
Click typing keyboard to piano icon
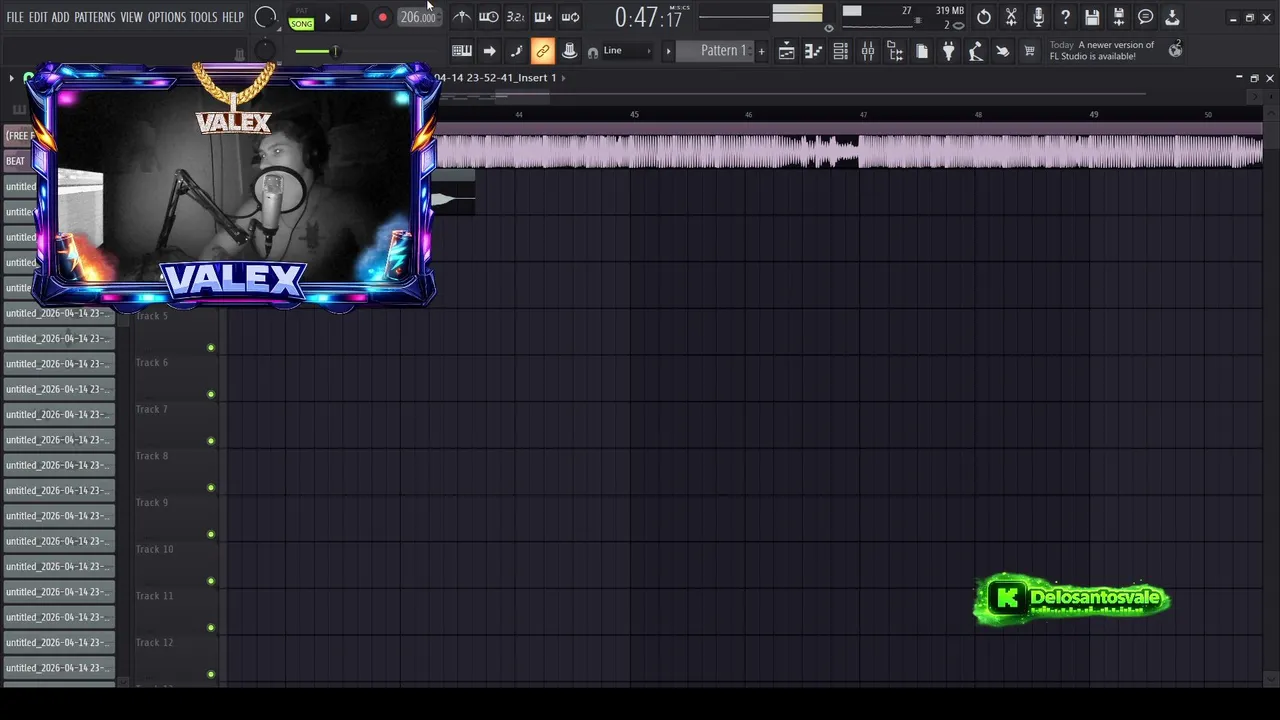(462, 51)
